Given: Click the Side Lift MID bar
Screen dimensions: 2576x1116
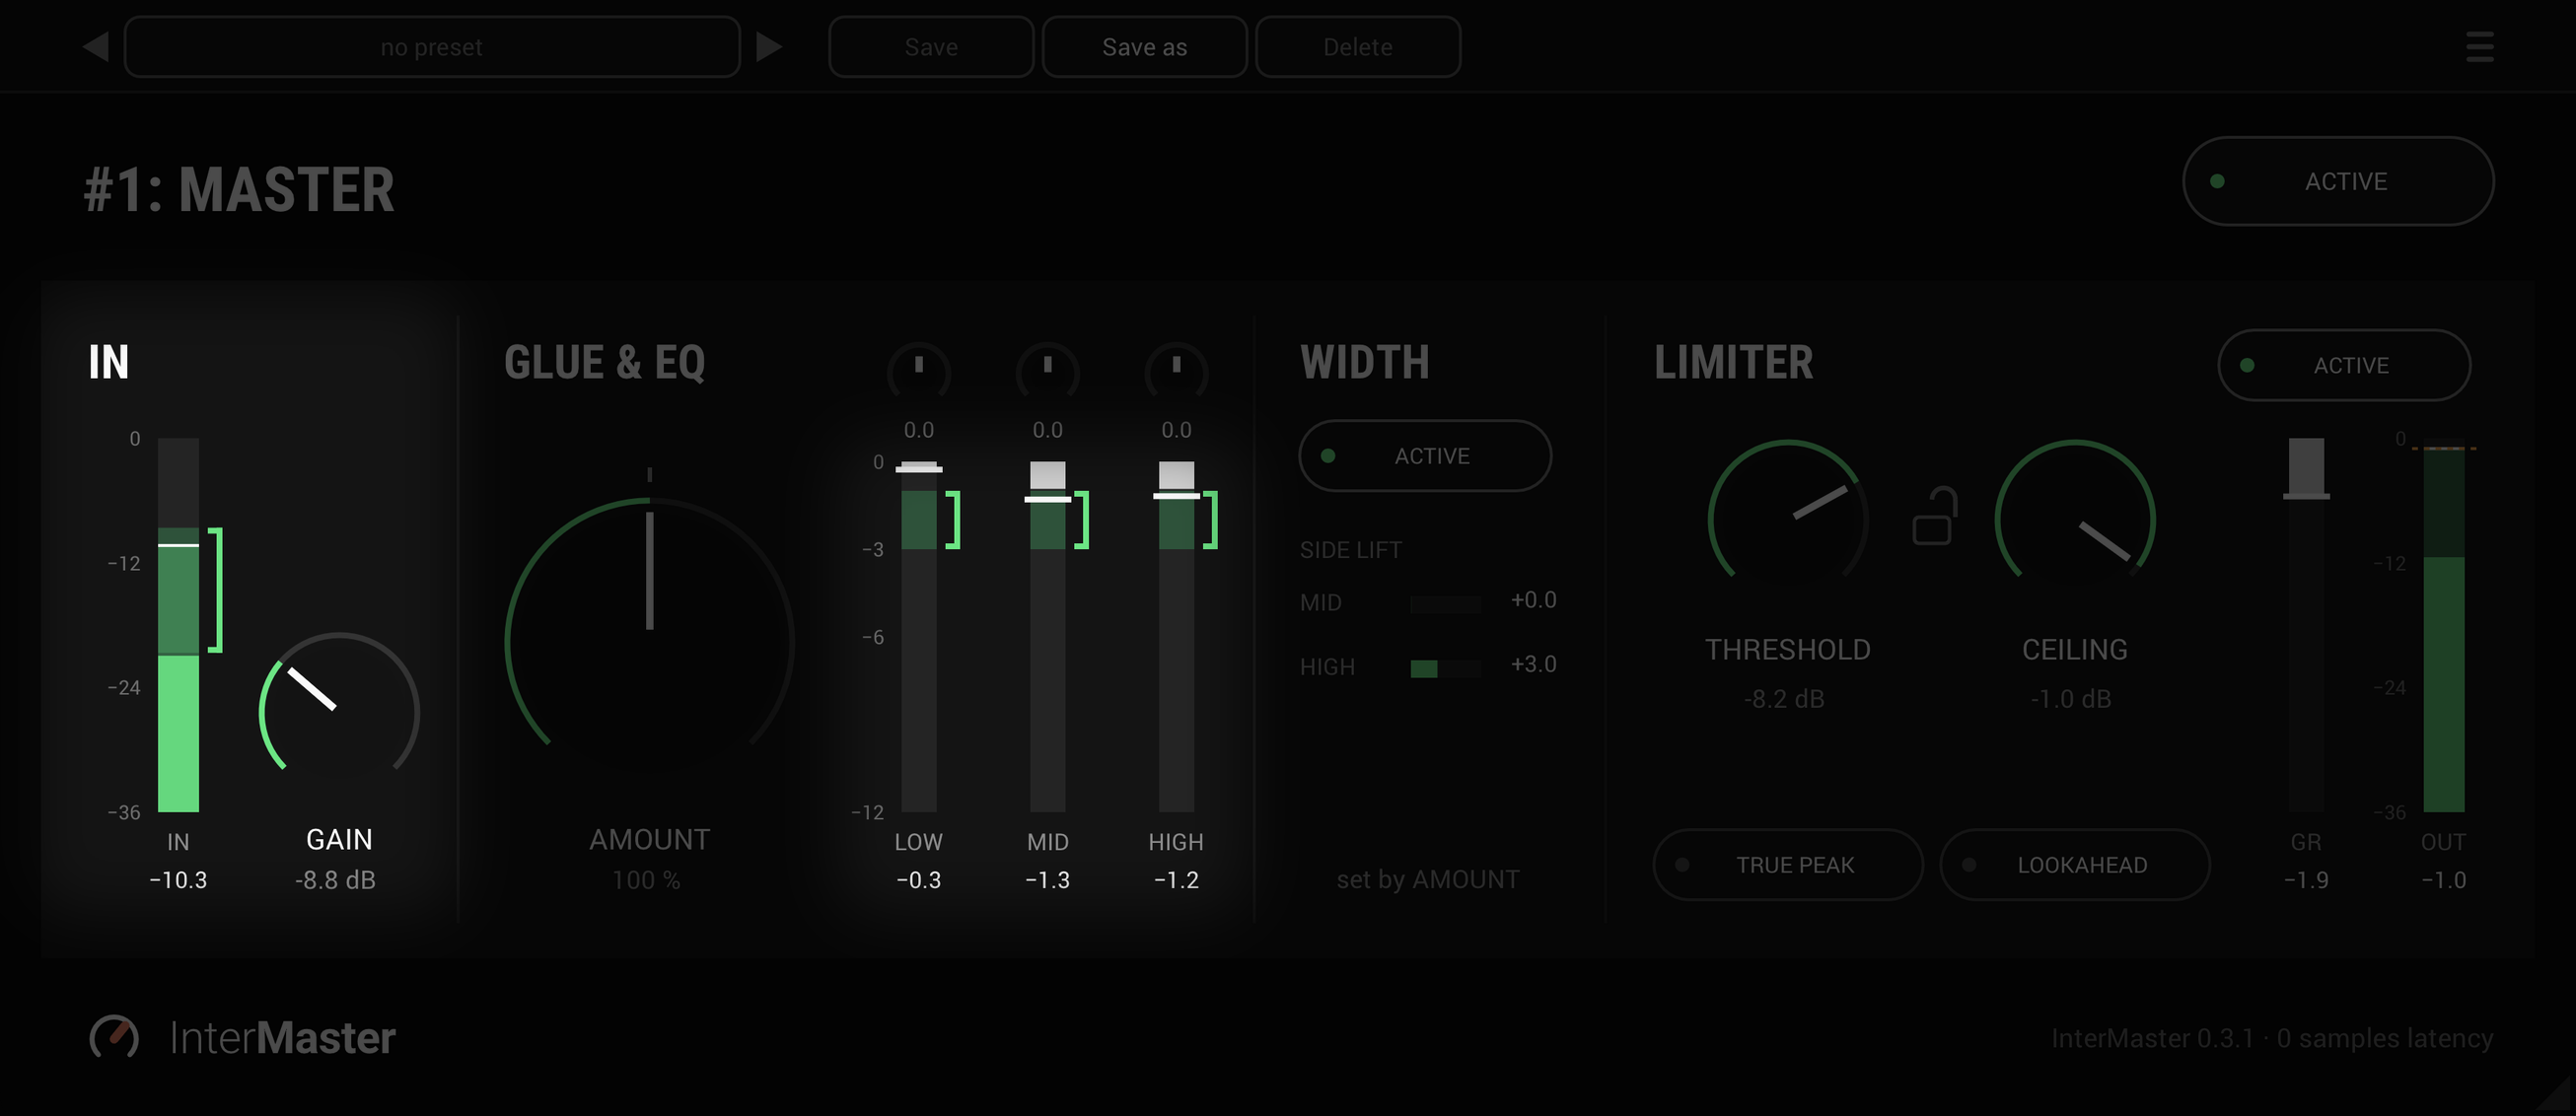Looking at the screenshot, I should click(1445, 604).
